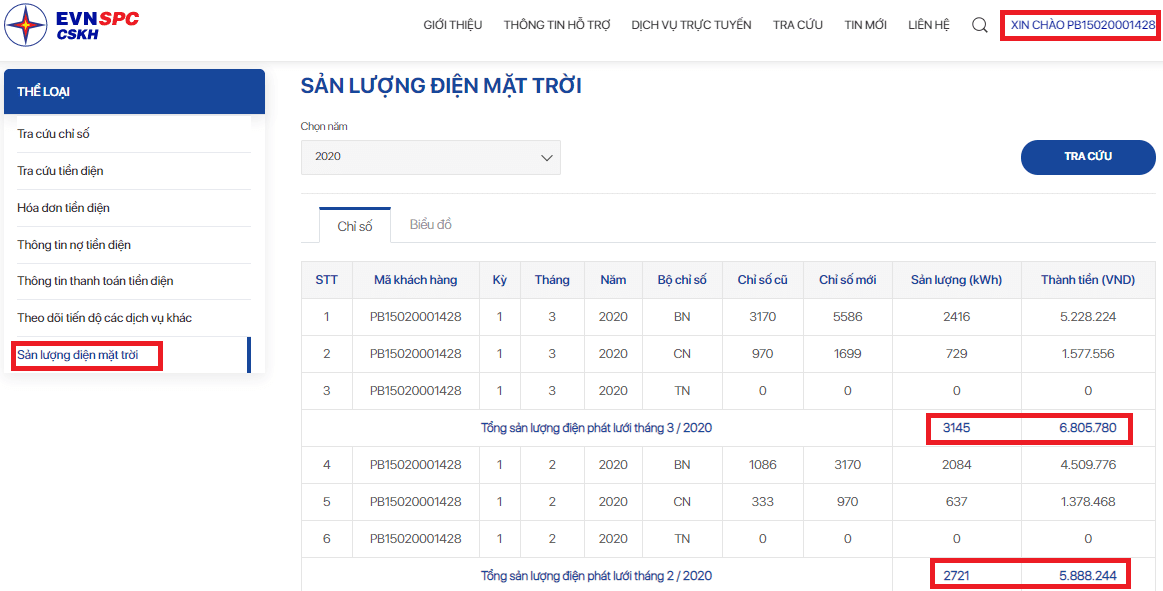Screen dimensions: 1163x591
Task: Click the Chỉ số mới column header
Action: pyautogui.click(x=848, y=280)
